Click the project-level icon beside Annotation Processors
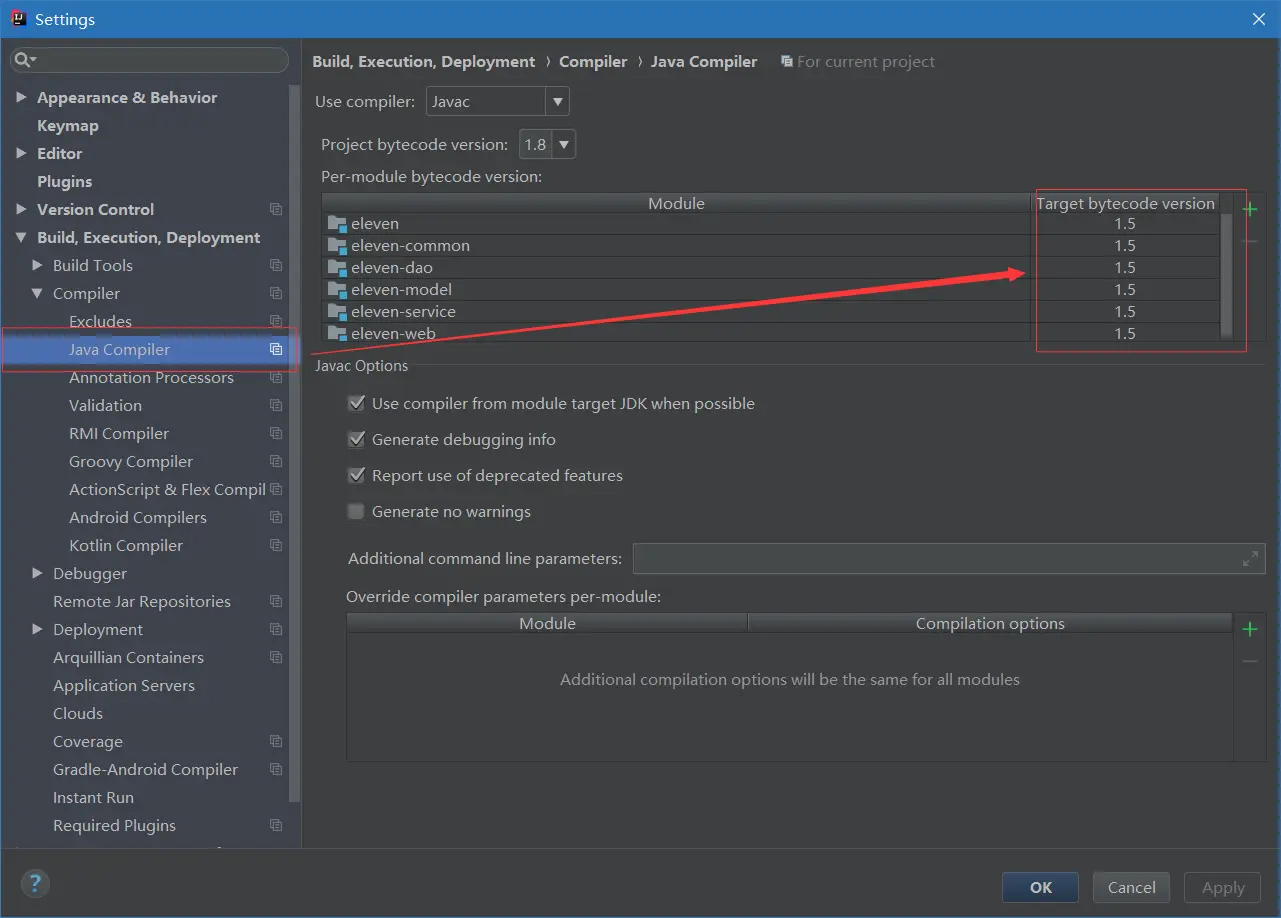This screenshot has width=1281, height=918. pos(276,378)
